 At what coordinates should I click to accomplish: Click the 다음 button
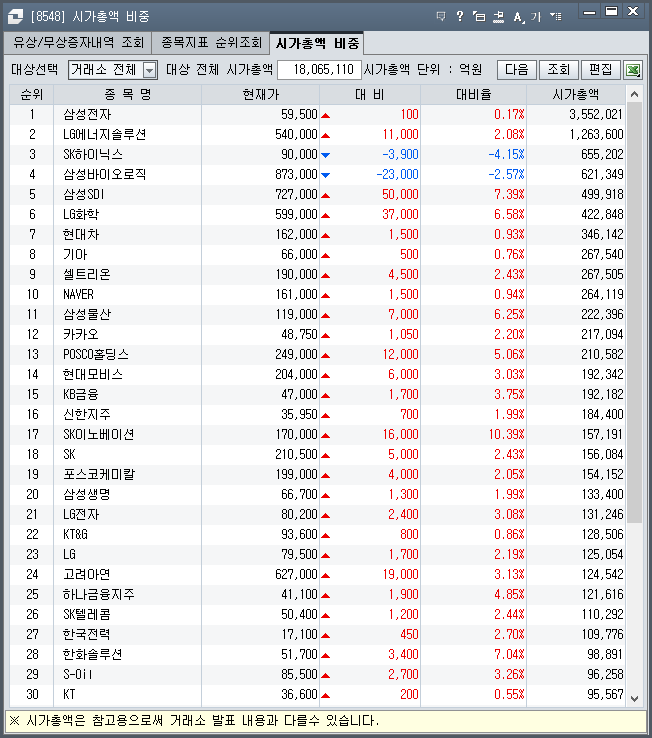[x=517, y=70]
